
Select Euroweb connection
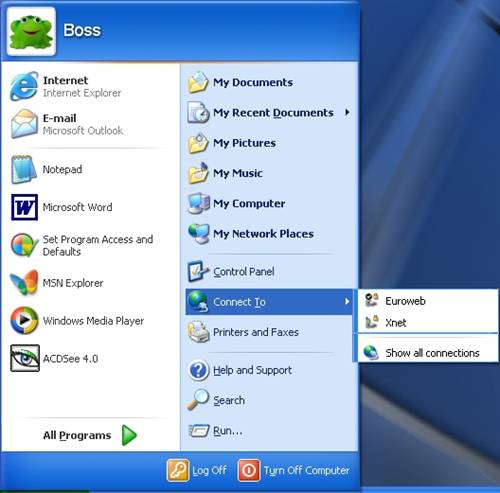click(x=428, y=301)
